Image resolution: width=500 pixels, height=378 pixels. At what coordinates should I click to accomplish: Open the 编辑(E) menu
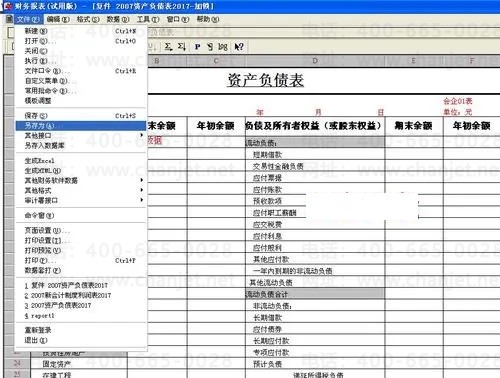[x=58, y=19]
